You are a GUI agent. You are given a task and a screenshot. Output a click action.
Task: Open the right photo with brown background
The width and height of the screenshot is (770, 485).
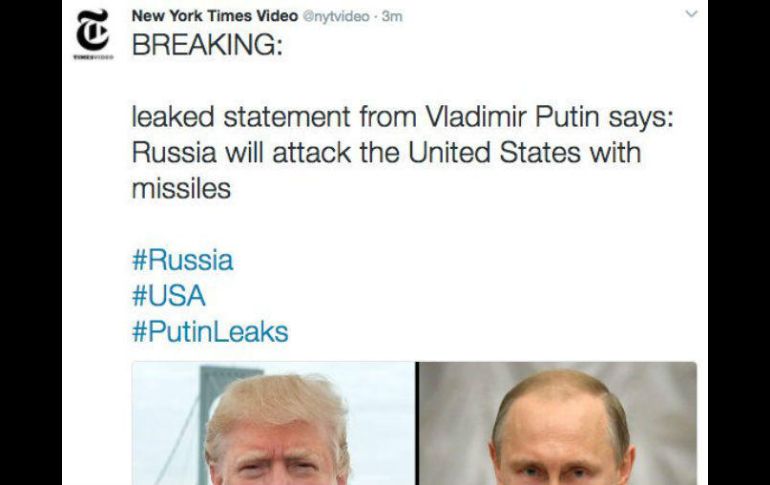(557, 424)
